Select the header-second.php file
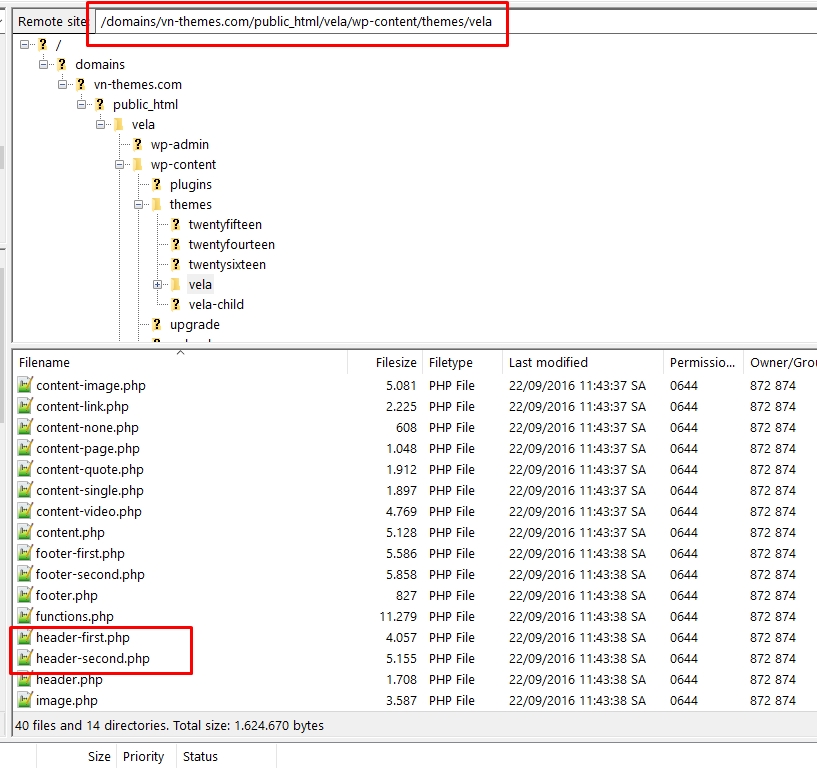Screen dimensions: 817x774 tap(93, 659)
